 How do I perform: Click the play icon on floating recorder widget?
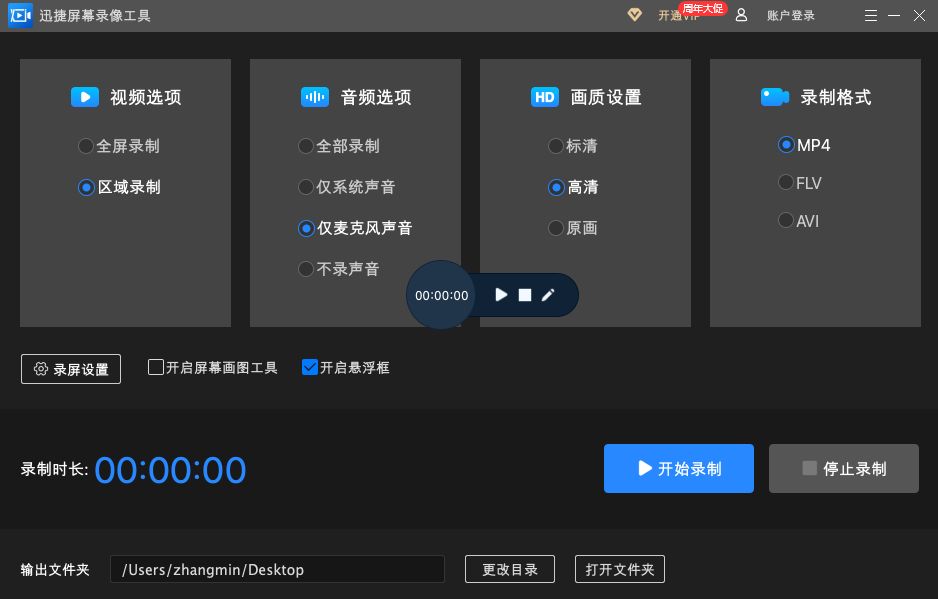[x=502, y=295]
